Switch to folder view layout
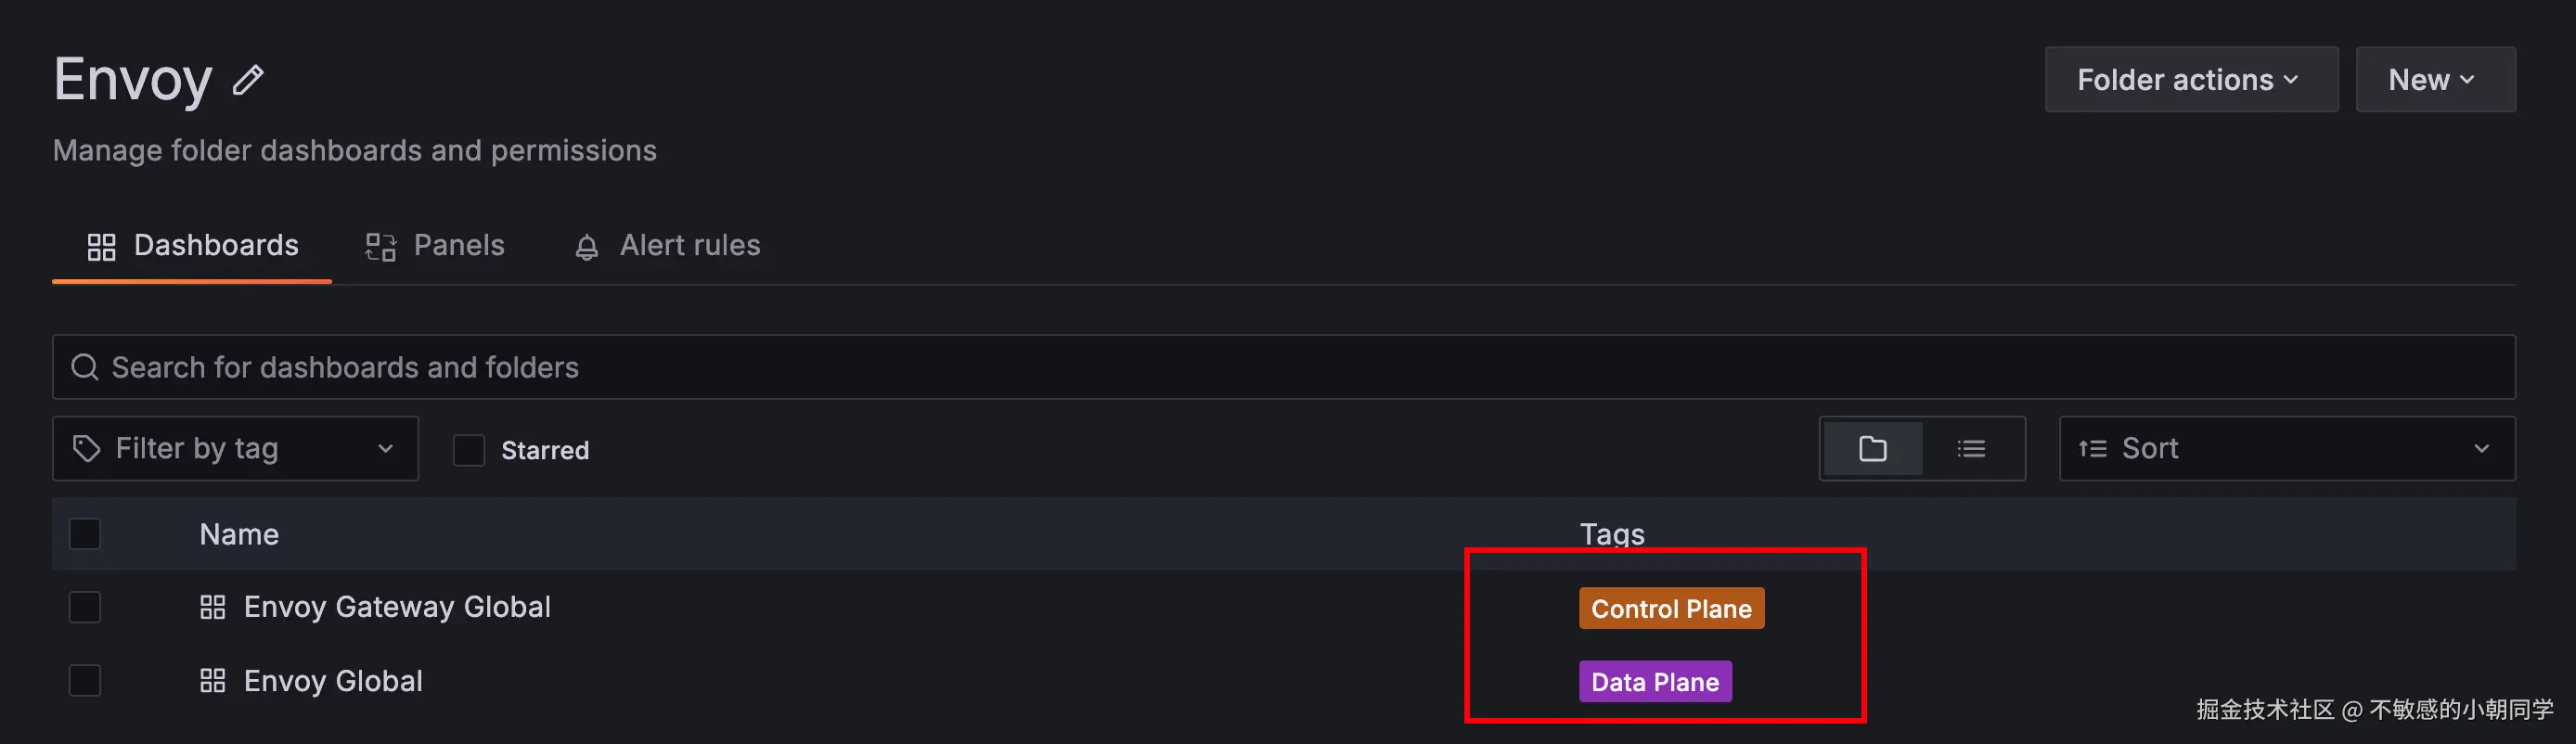2576x744 pixels. [1872, 449]
